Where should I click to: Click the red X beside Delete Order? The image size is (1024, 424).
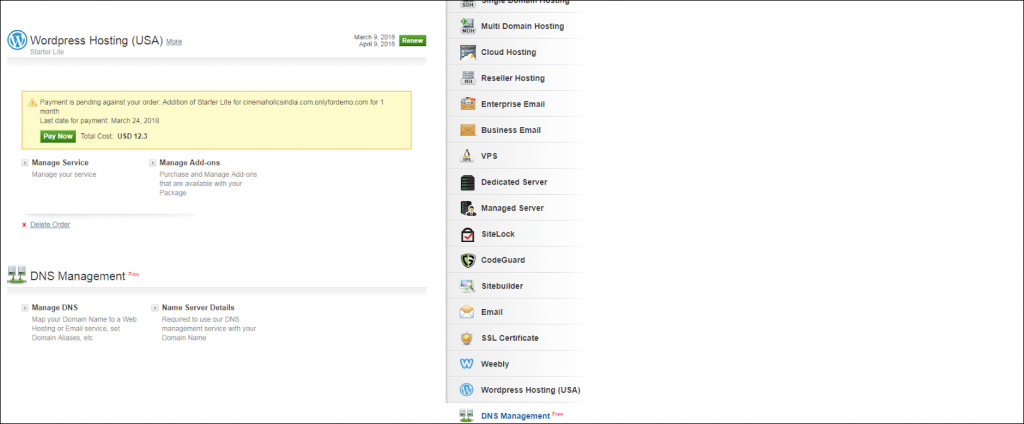(x=24, y=225)
